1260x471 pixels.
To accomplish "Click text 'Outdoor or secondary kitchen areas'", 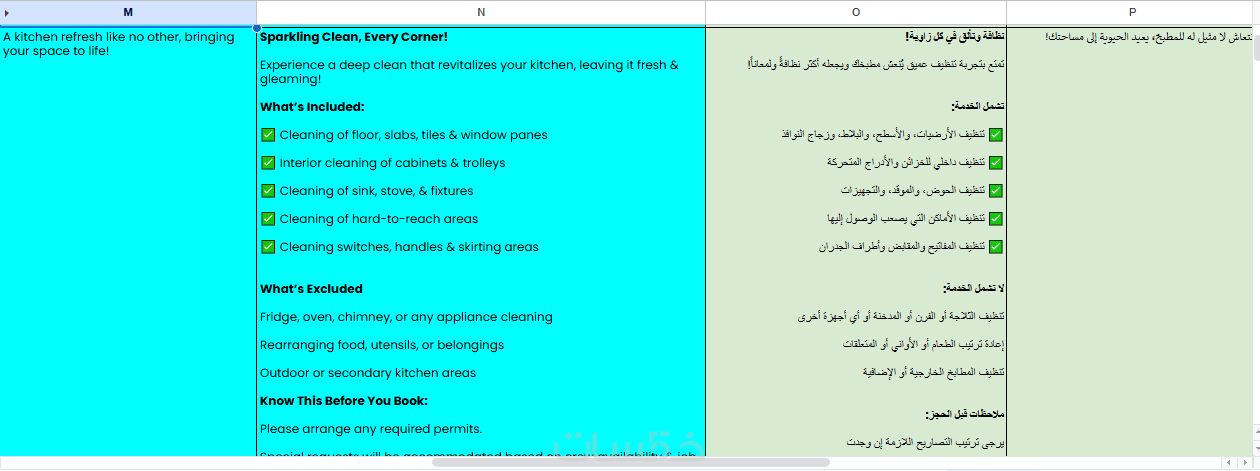I will (x=368, y=373).
